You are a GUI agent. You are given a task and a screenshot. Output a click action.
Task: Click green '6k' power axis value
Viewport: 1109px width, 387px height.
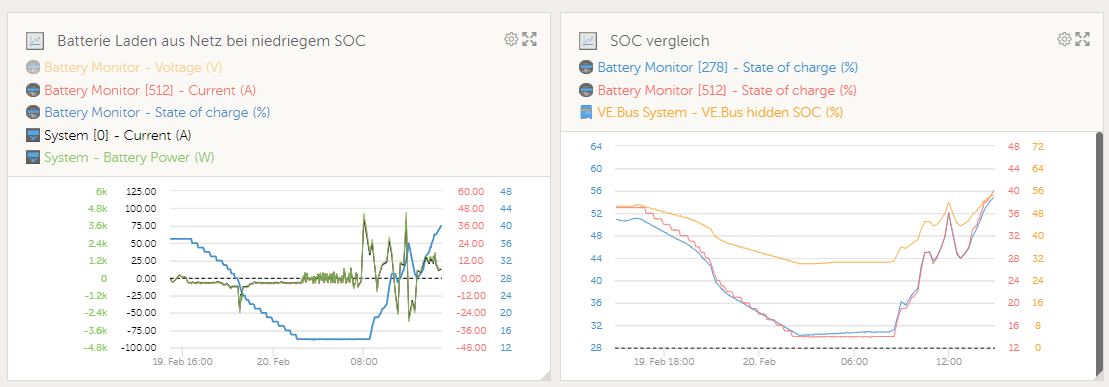click(102, 191)
